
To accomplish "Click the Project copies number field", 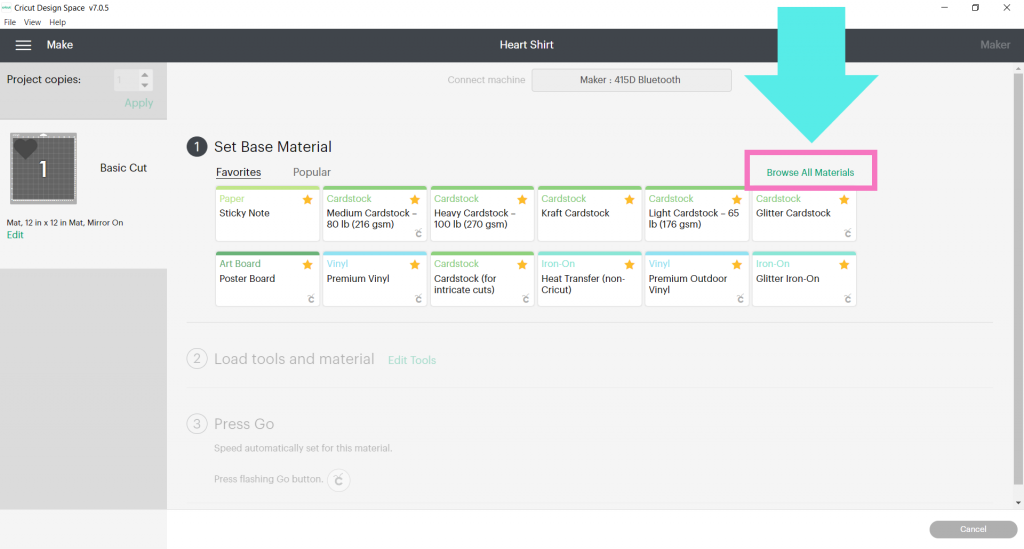I will pyautogui.click(x=126, y=80).
